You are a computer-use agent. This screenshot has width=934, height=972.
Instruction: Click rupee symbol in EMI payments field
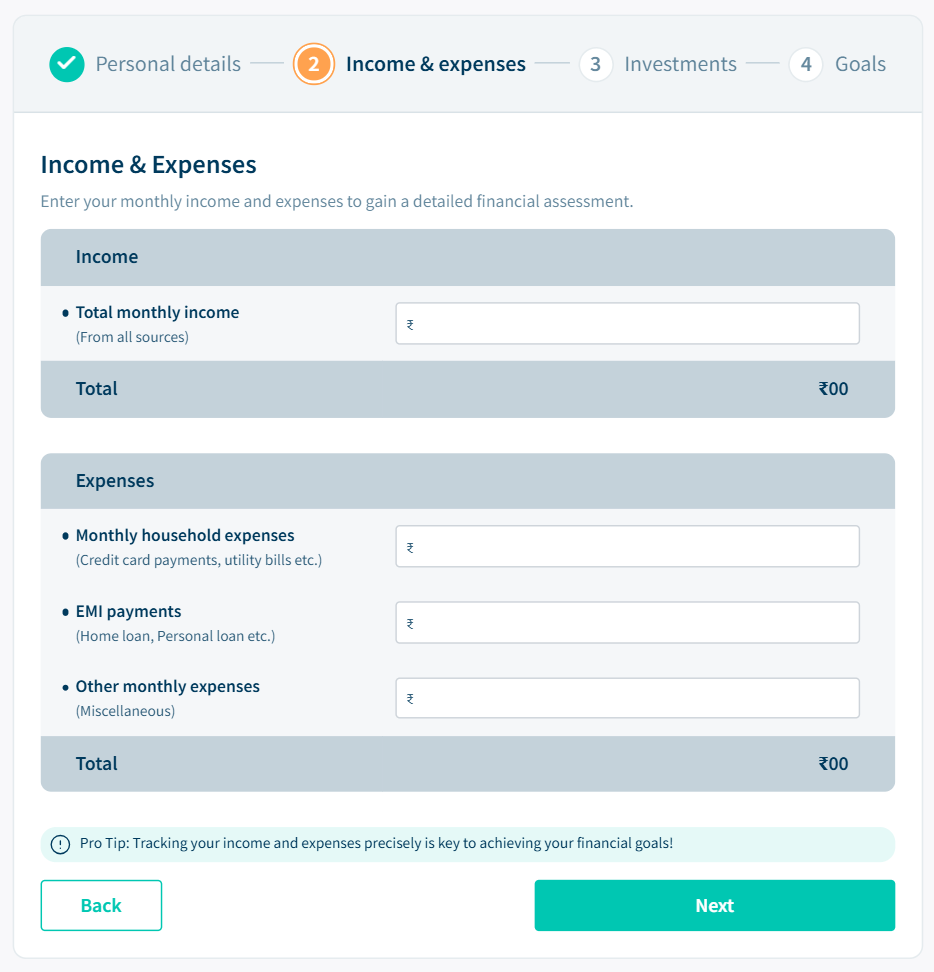(410, 623)
